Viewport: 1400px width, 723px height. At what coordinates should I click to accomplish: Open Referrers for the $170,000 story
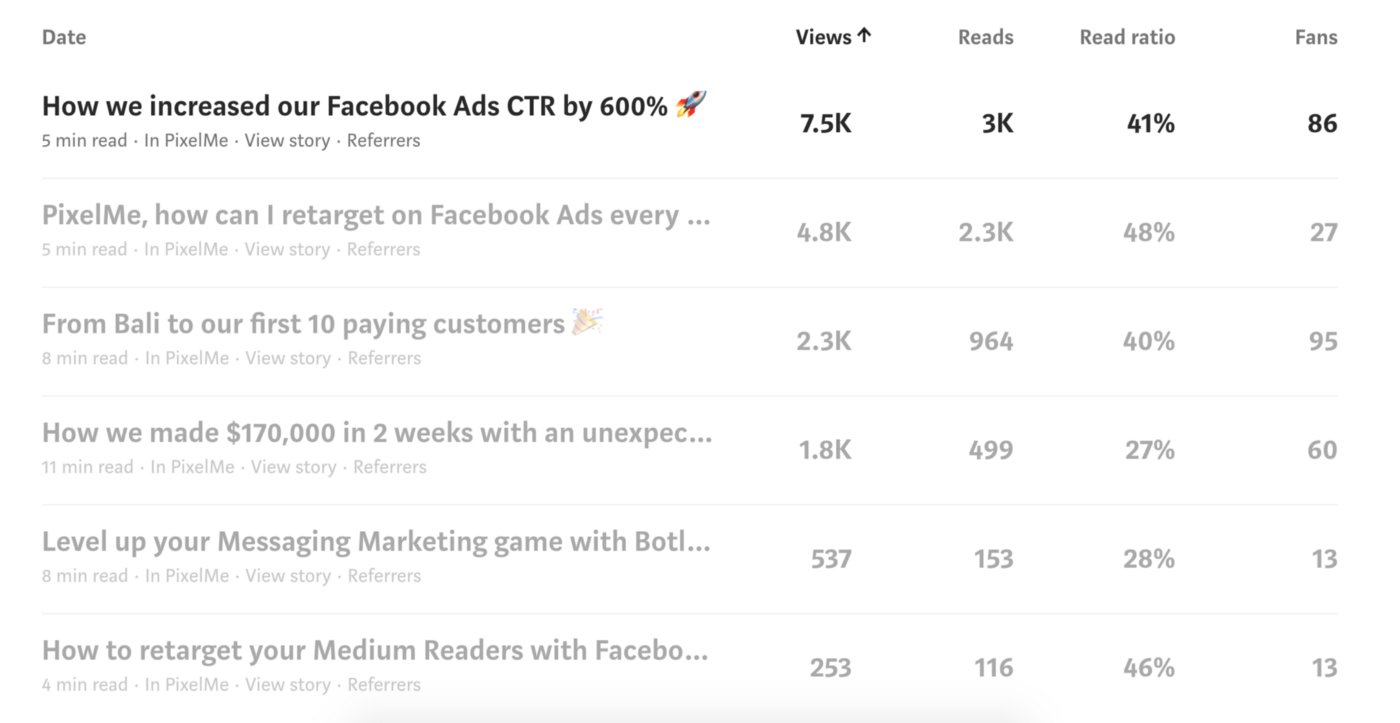pyautogui.click(x=390, y=467)
